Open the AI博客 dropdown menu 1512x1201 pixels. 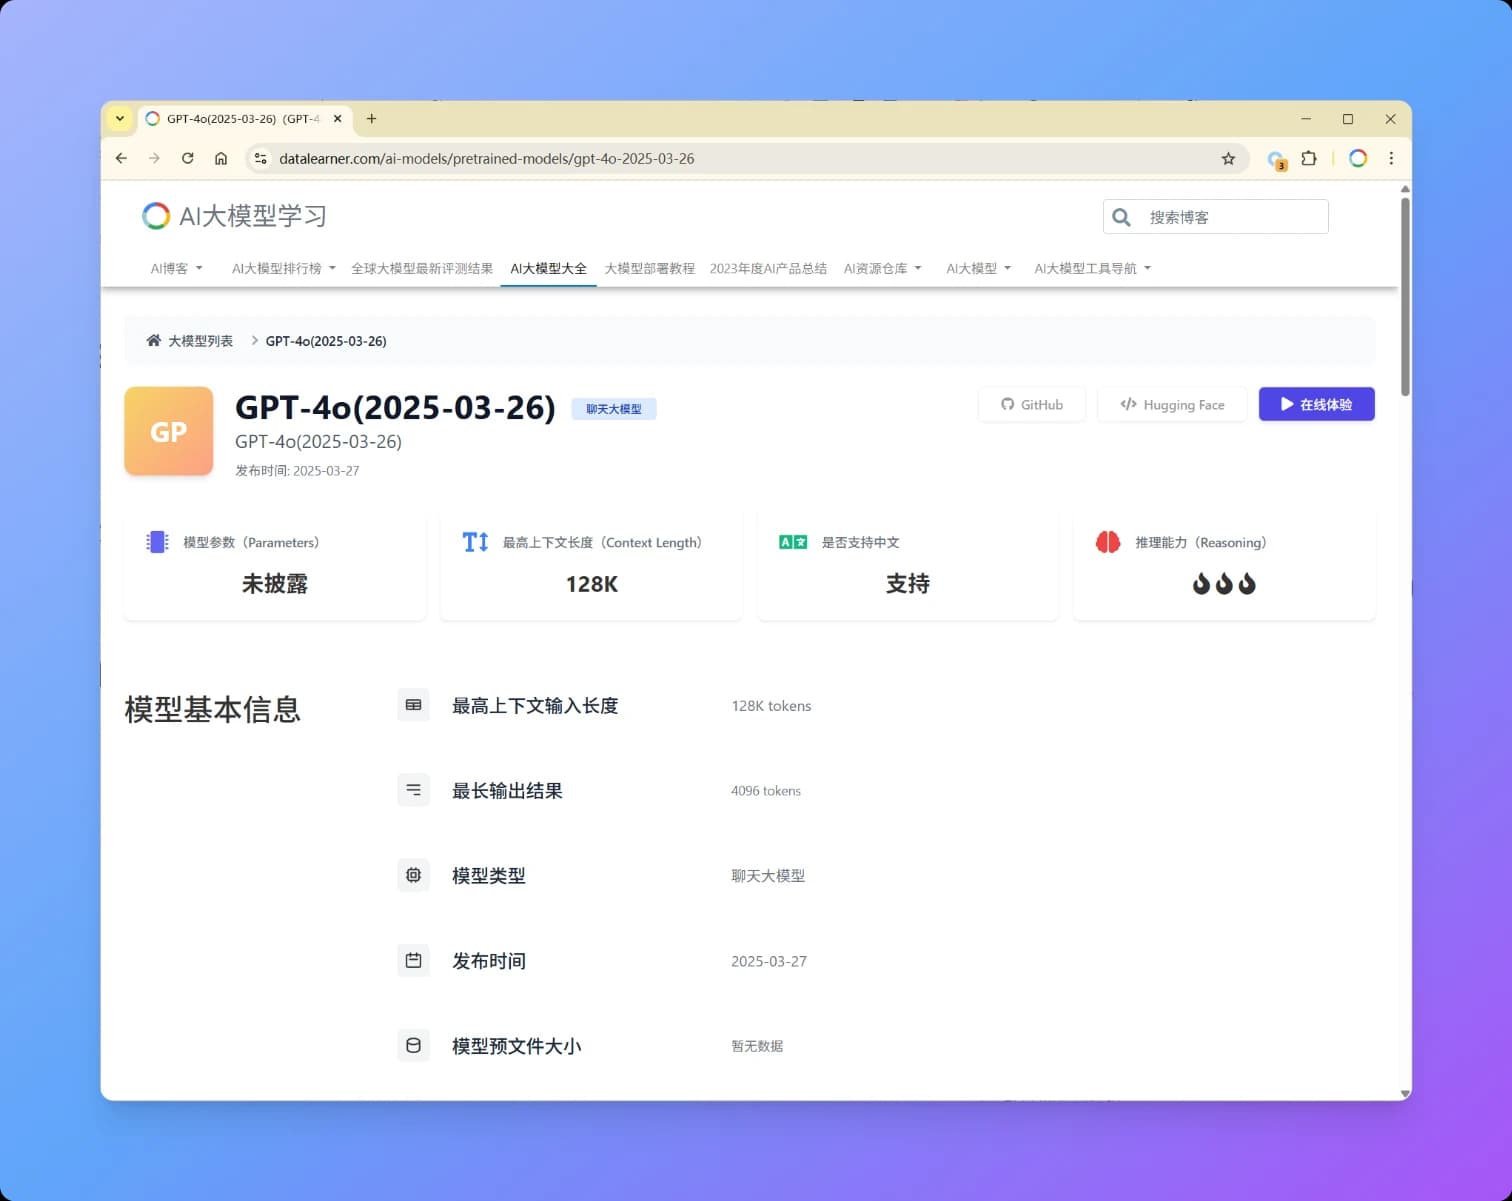pos(176,267)
